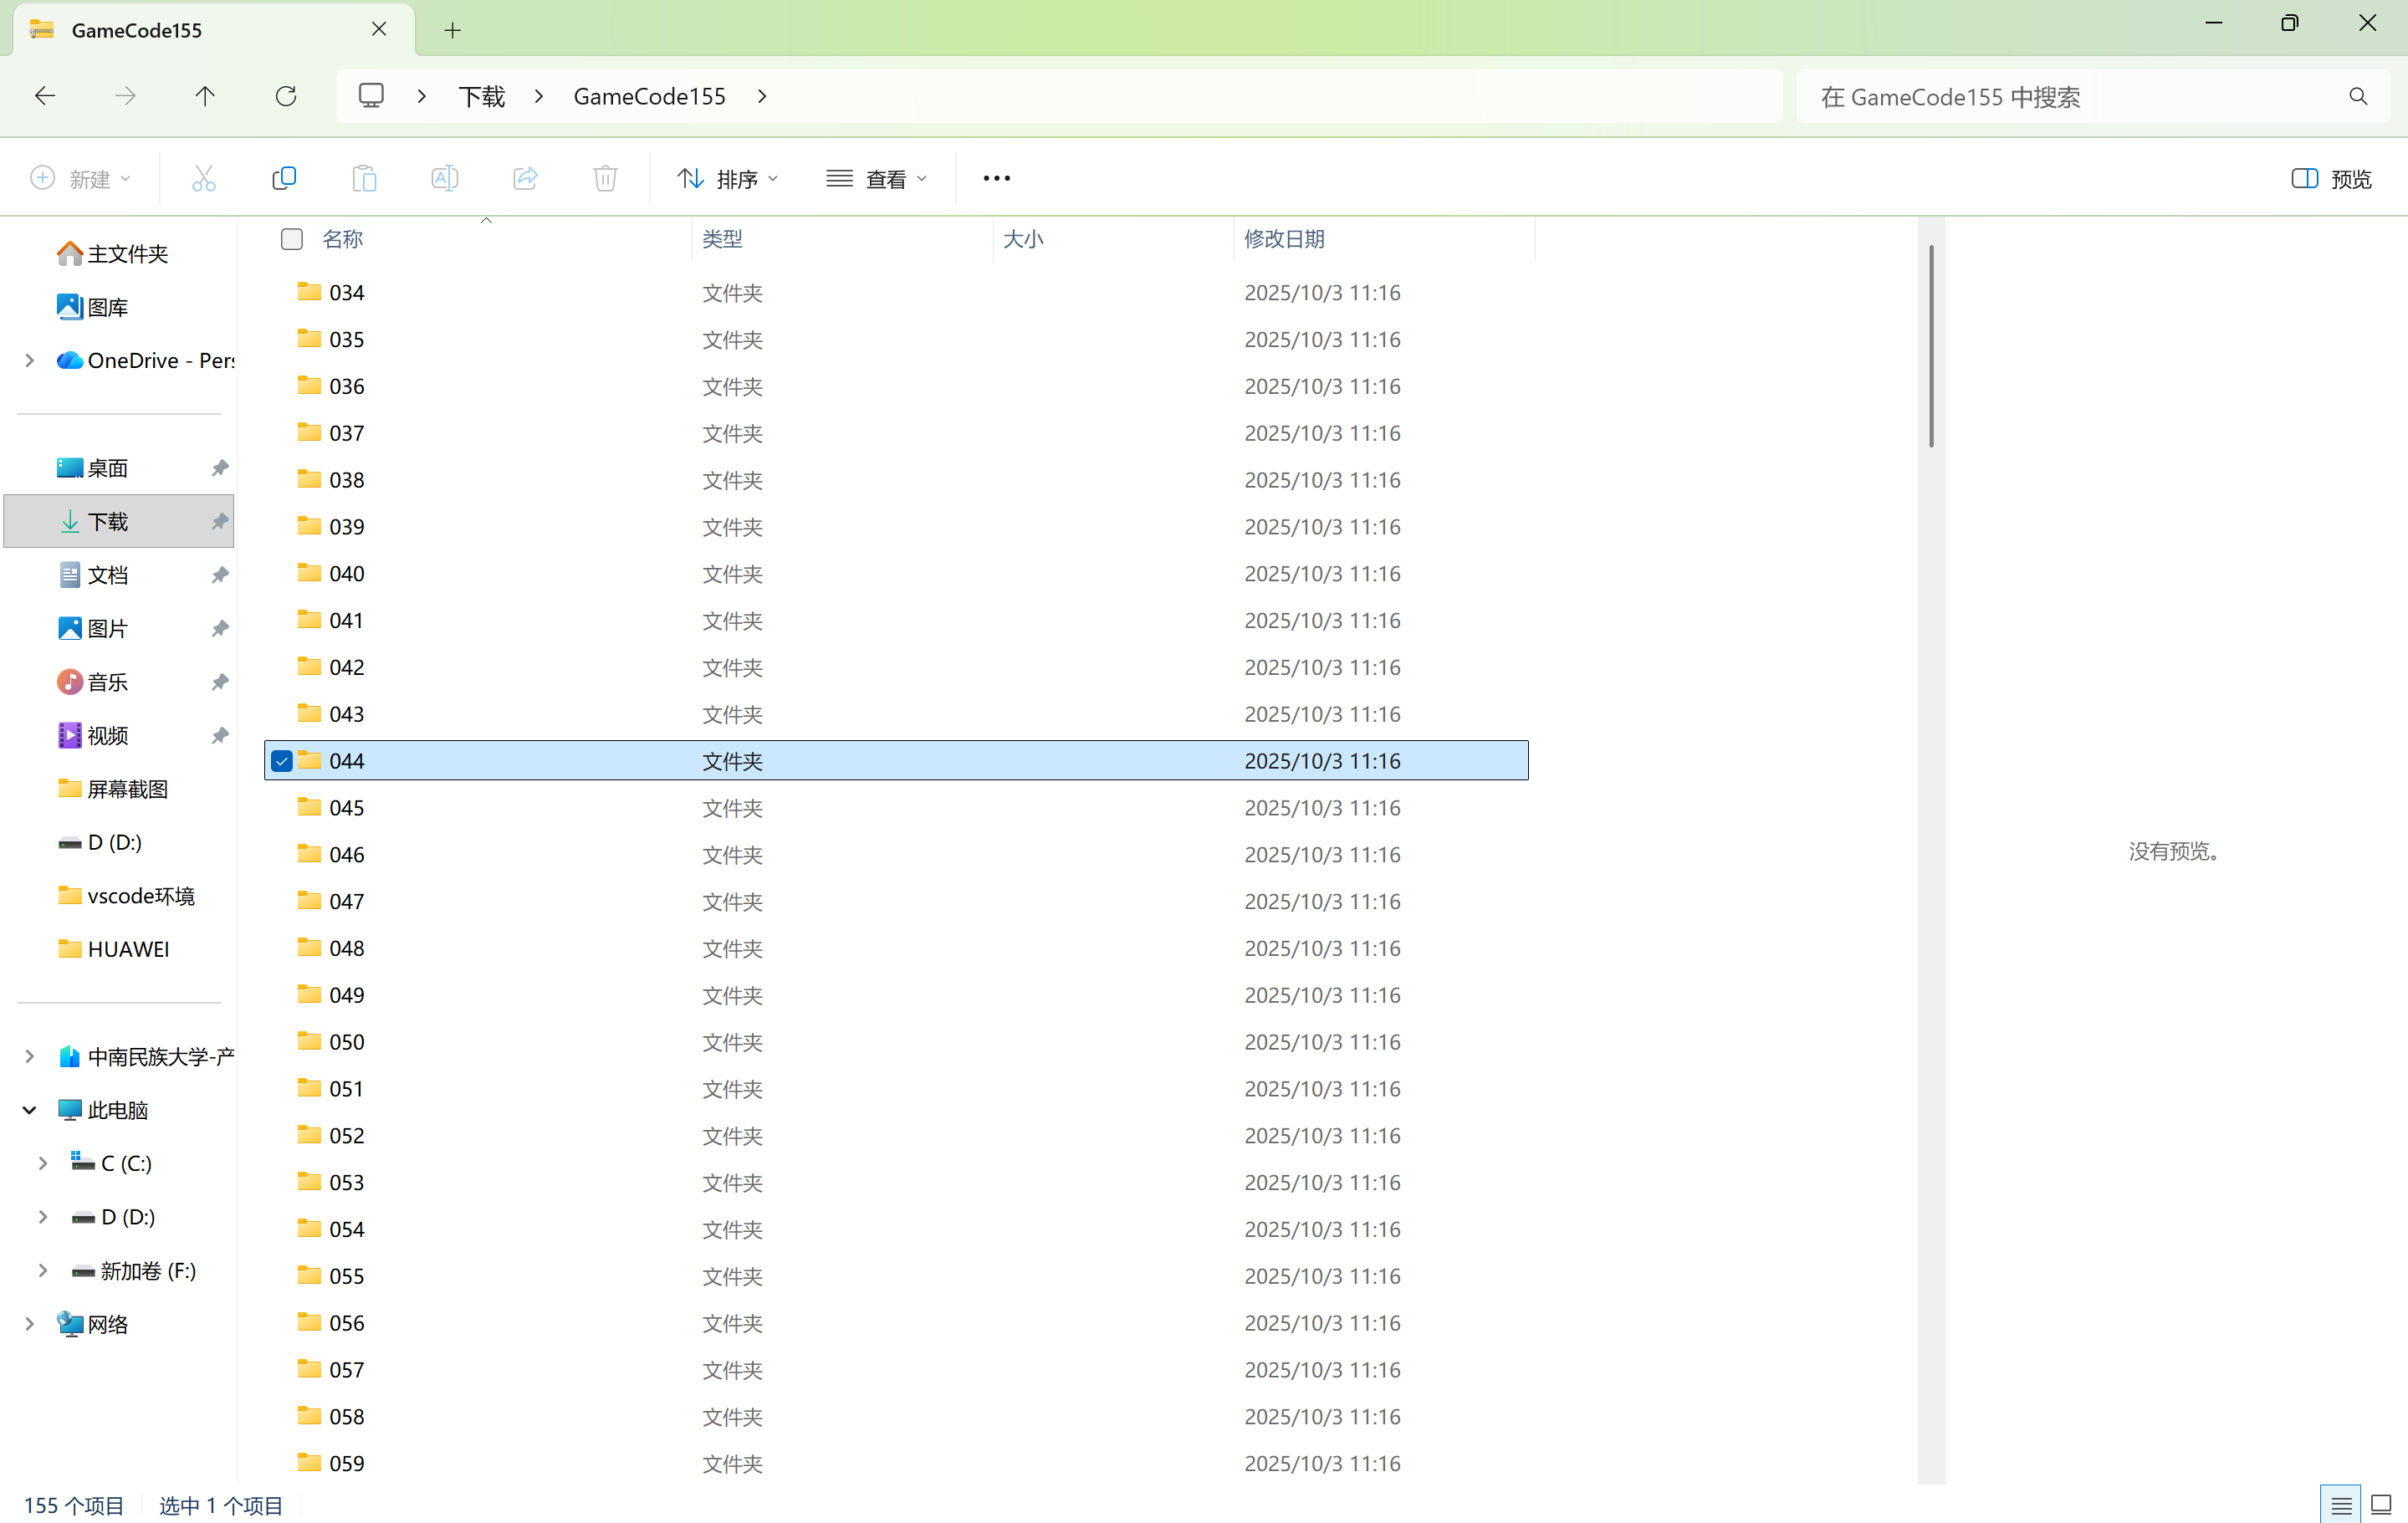Check the select-all checkbox in header
Viewport: 2408px width, 1523px height.
click(292, 239)
